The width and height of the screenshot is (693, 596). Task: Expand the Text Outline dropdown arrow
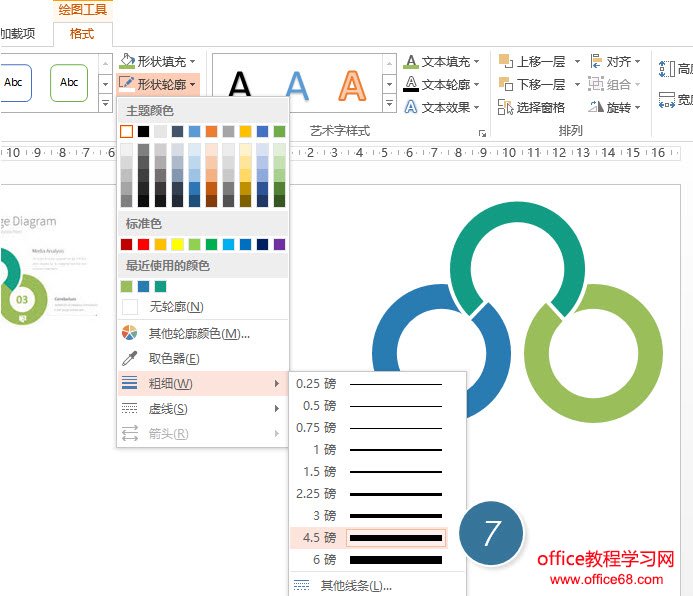(476, 84)
